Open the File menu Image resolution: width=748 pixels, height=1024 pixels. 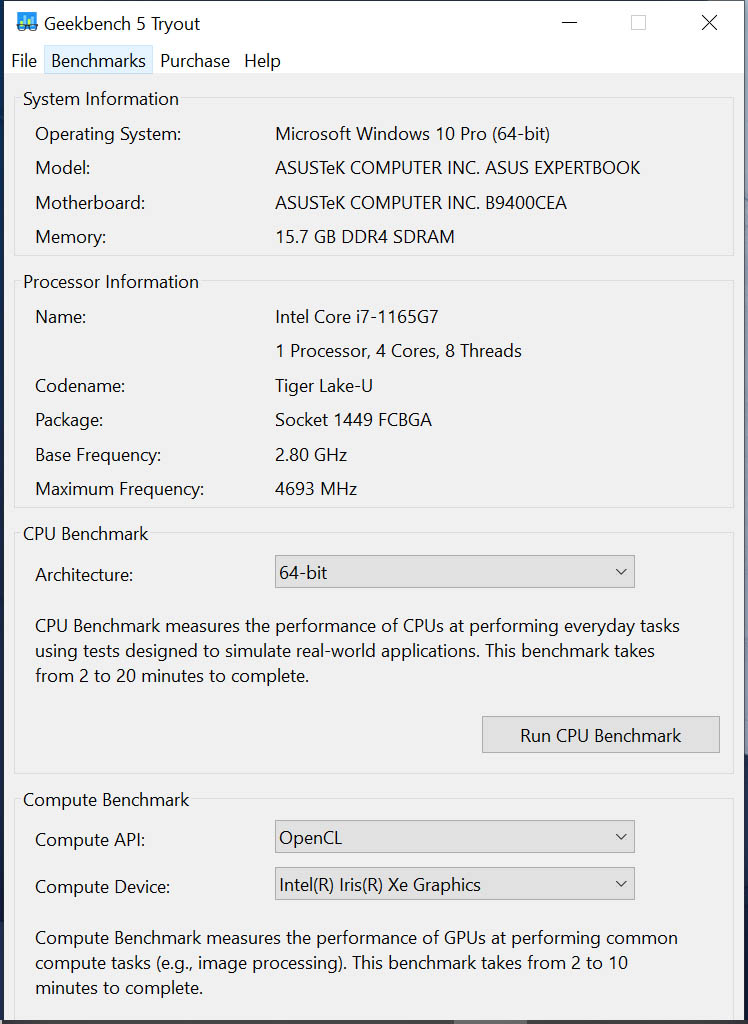(24, 61)
